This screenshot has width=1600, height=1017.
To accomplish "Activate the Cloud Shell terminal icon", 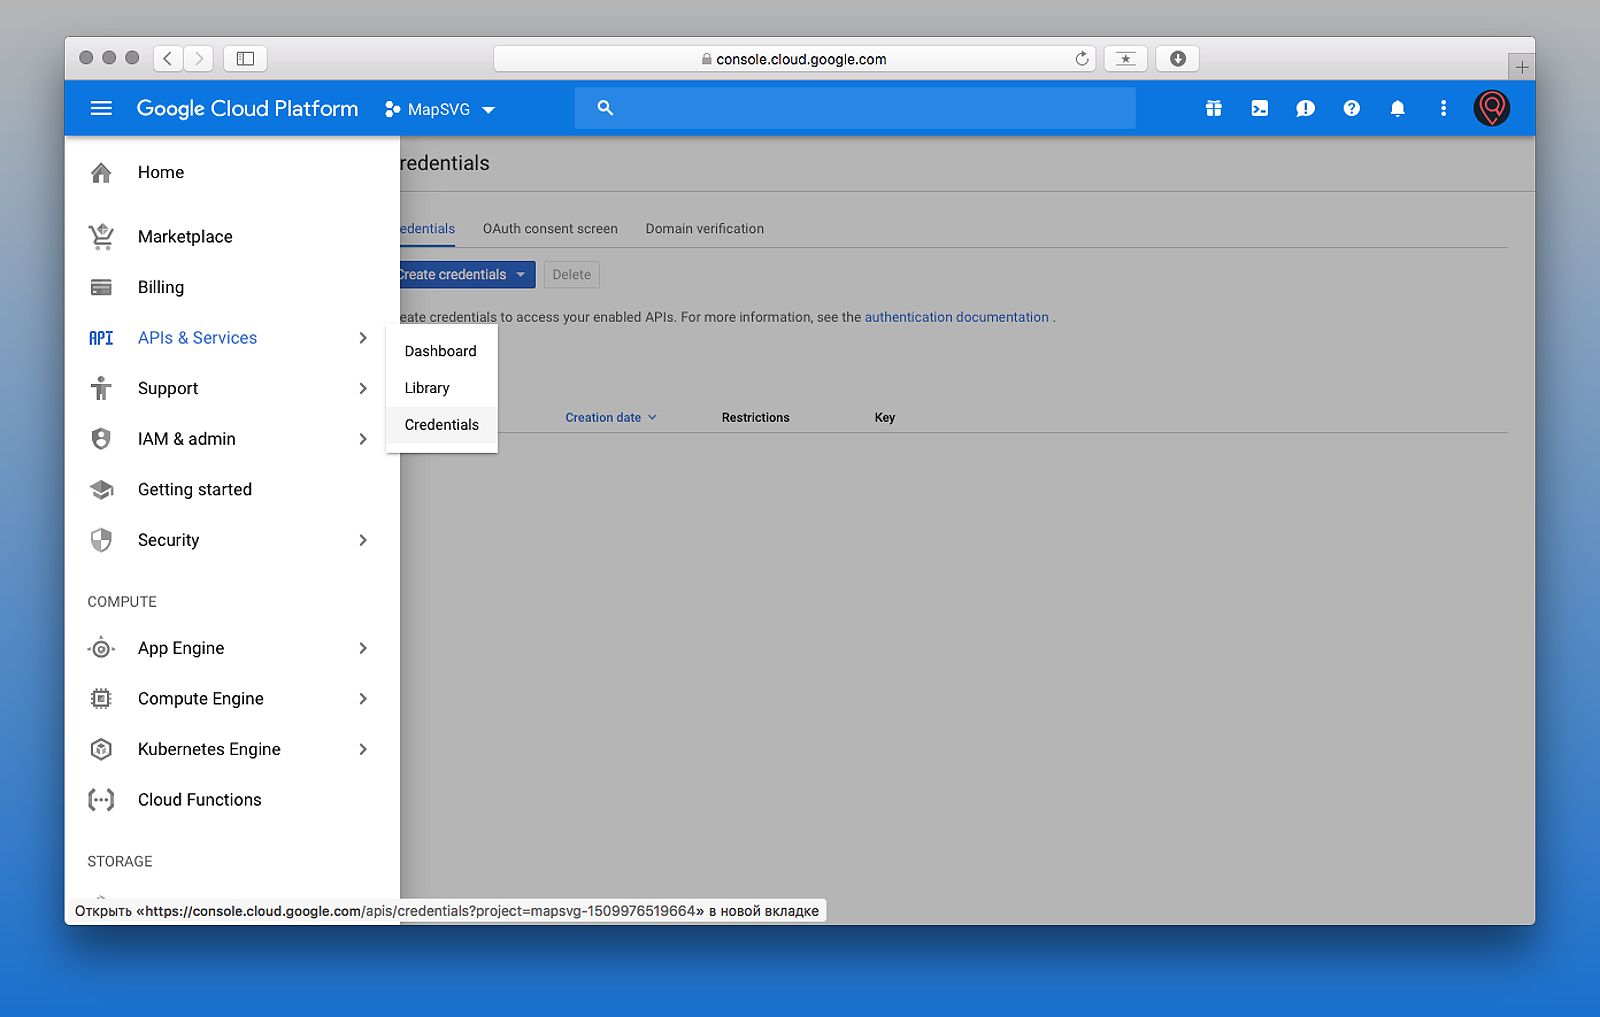I will [x=1259, y=108].
